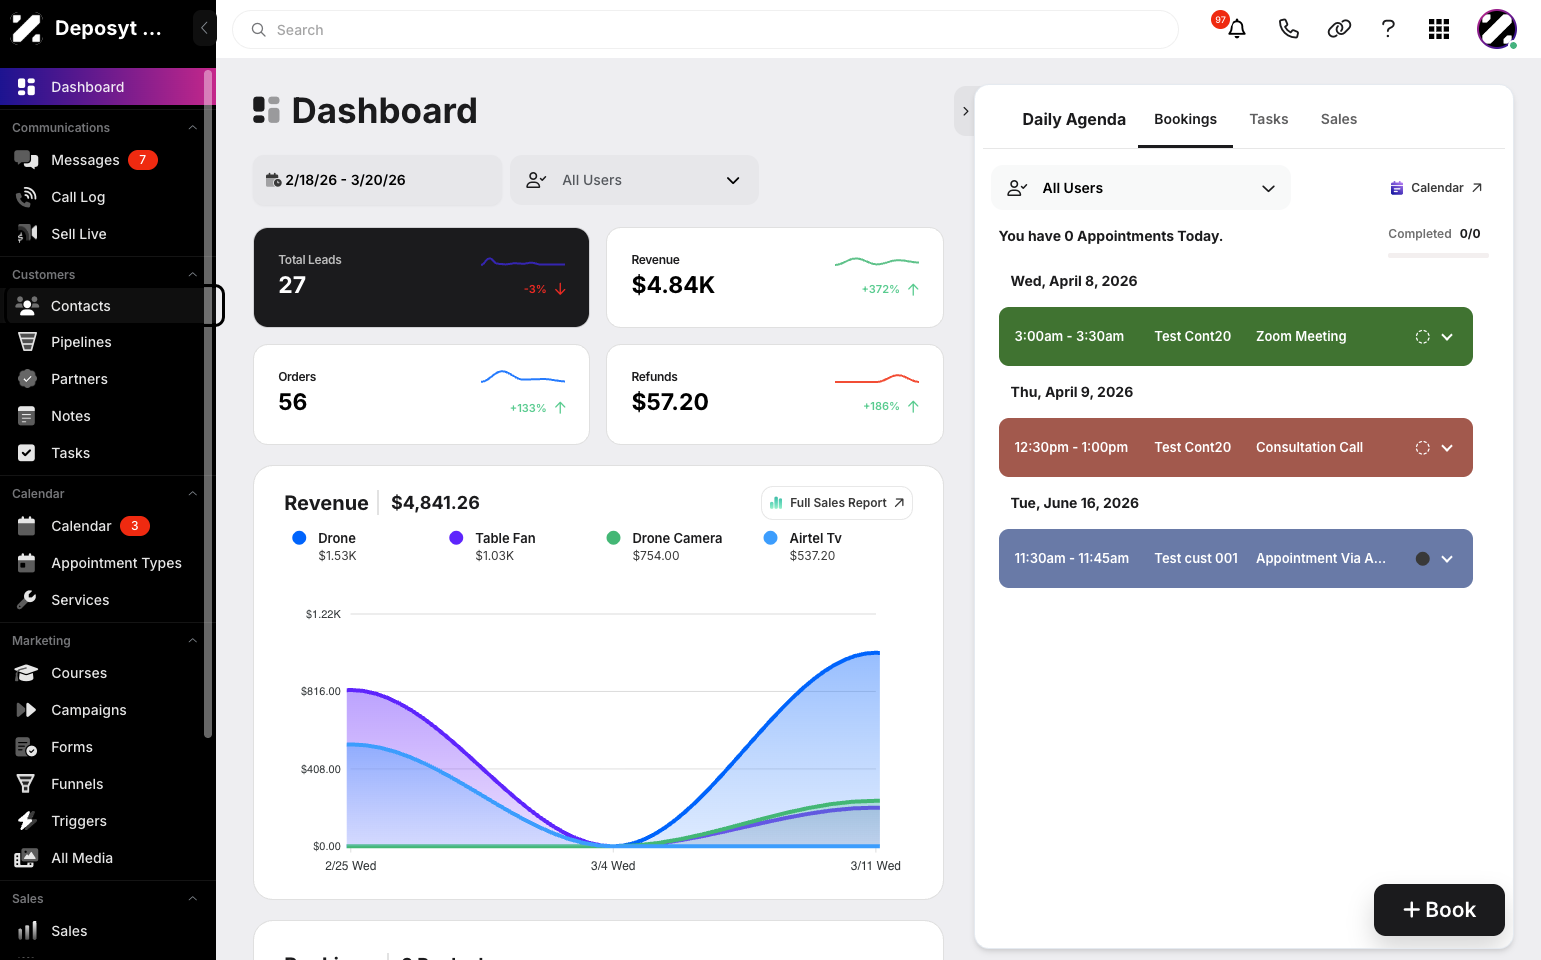This screenshot has height=960, width=1541.
Task: Click the Book button
Action: (x=1439, y=910)
